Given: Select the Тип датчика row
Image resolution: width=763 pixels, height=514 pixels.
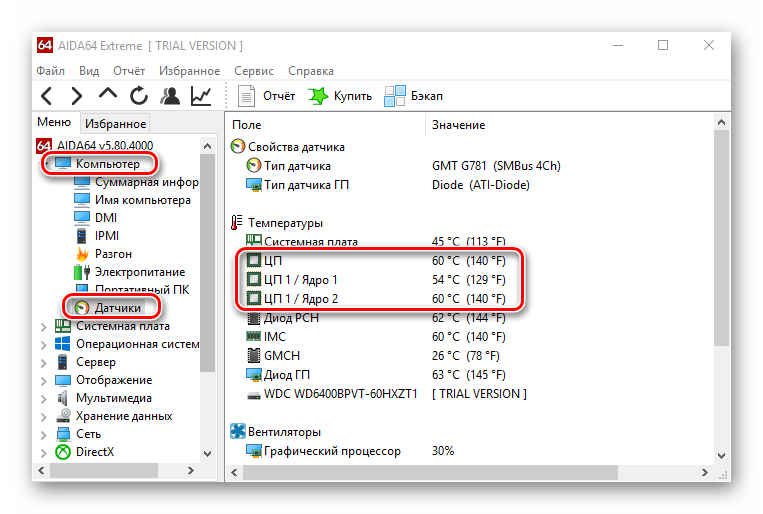Looking at the screenshot, I should 404,166.
